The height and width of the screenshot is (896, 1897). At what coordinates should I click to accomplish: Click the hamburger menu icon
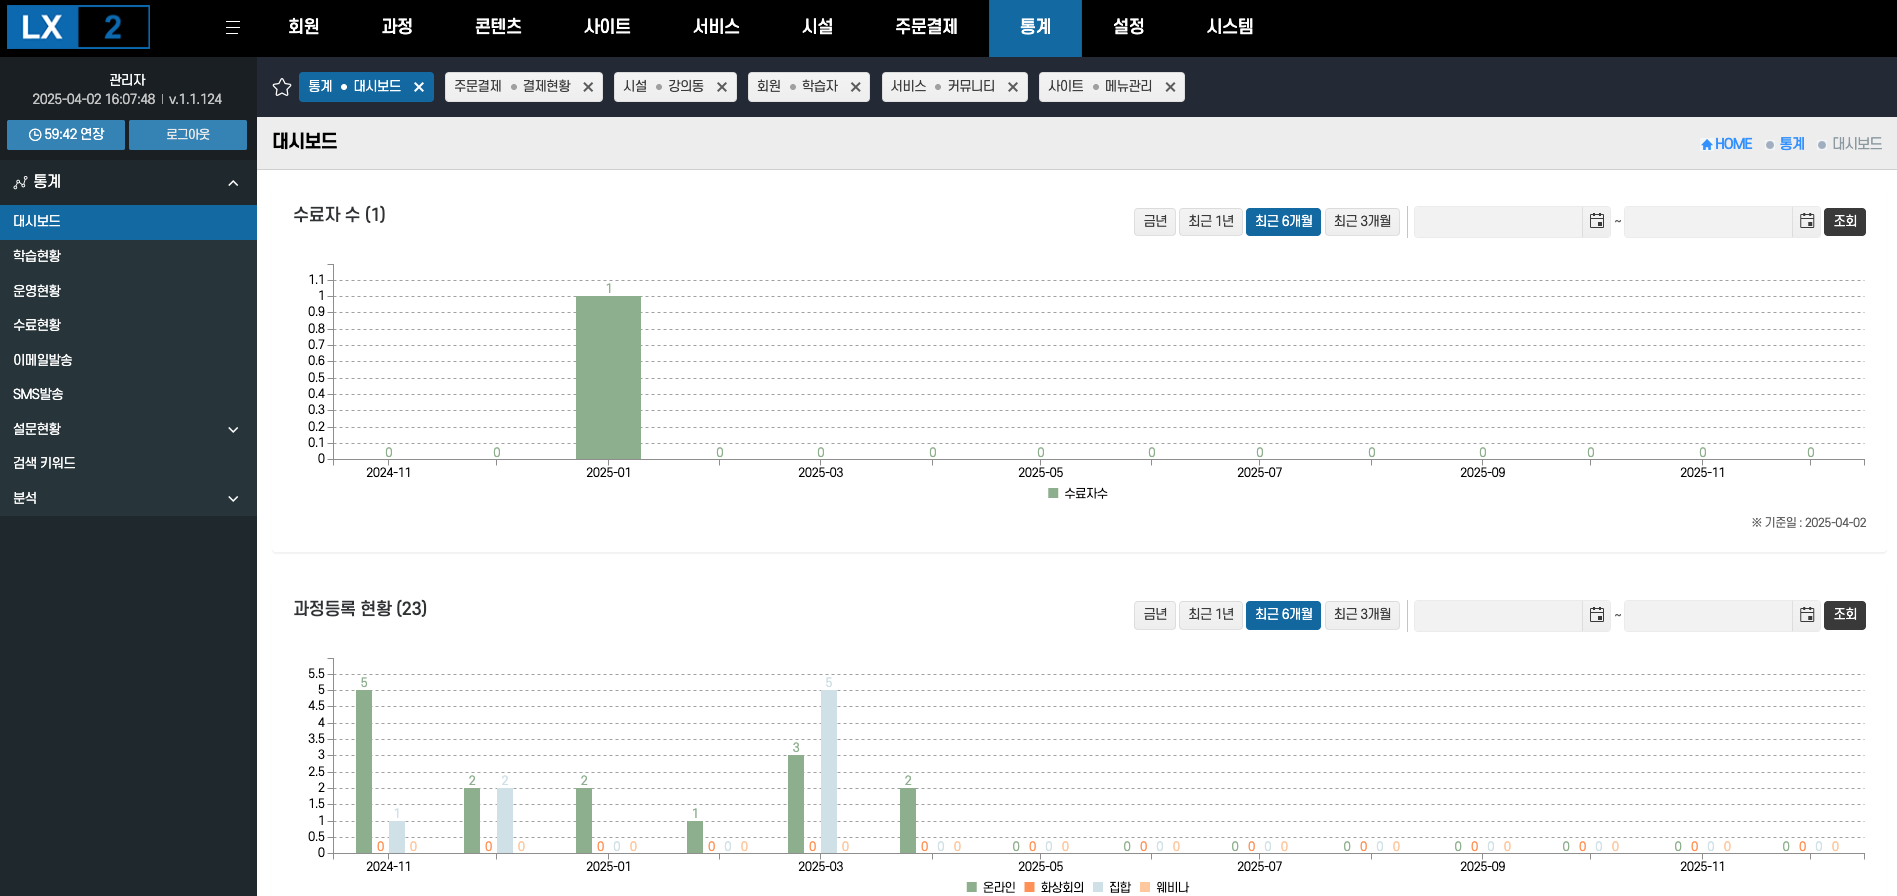click(x=232, y=27)
